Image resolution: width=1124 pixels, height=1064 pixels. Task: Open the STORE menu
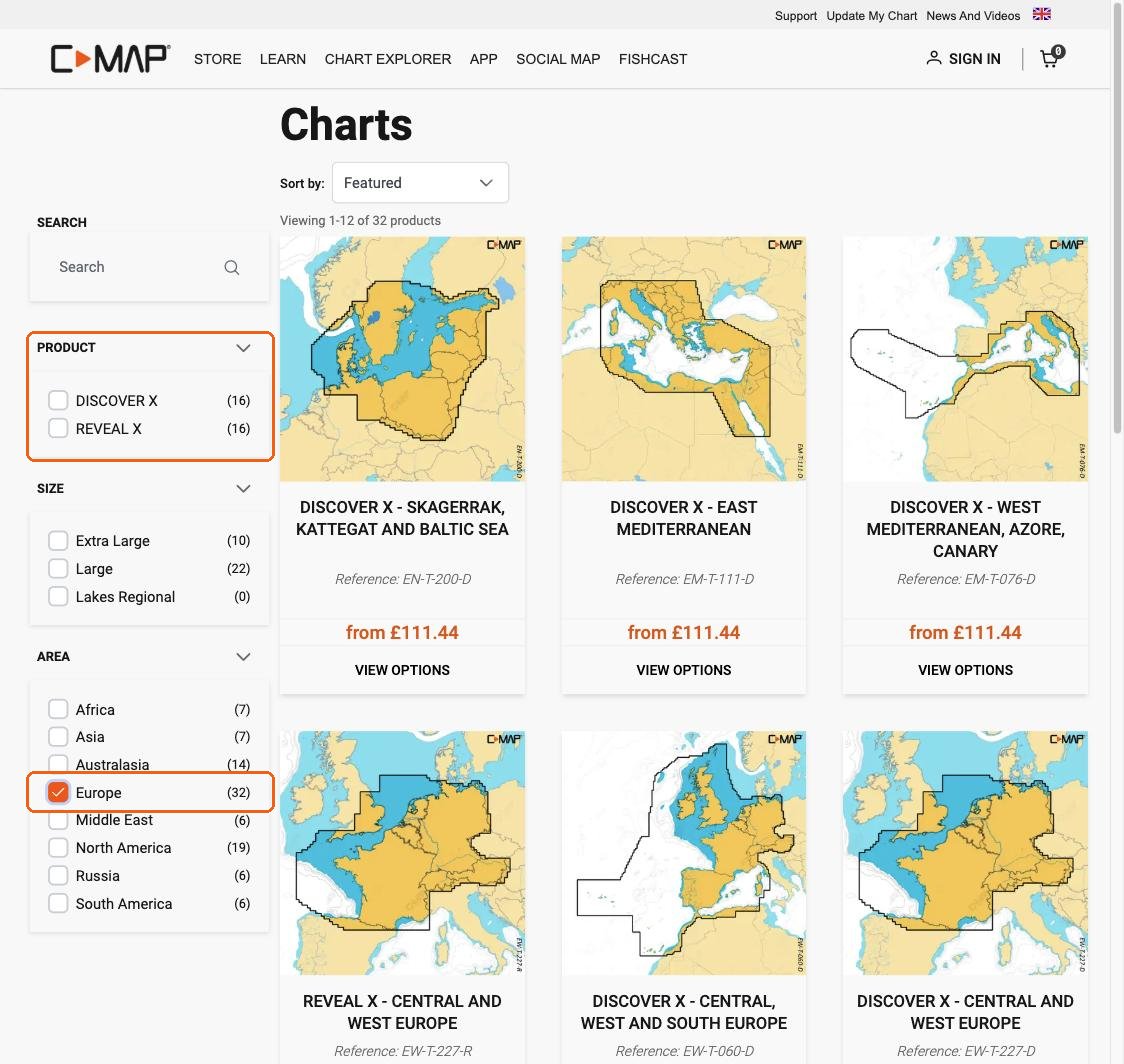[217, 59]
